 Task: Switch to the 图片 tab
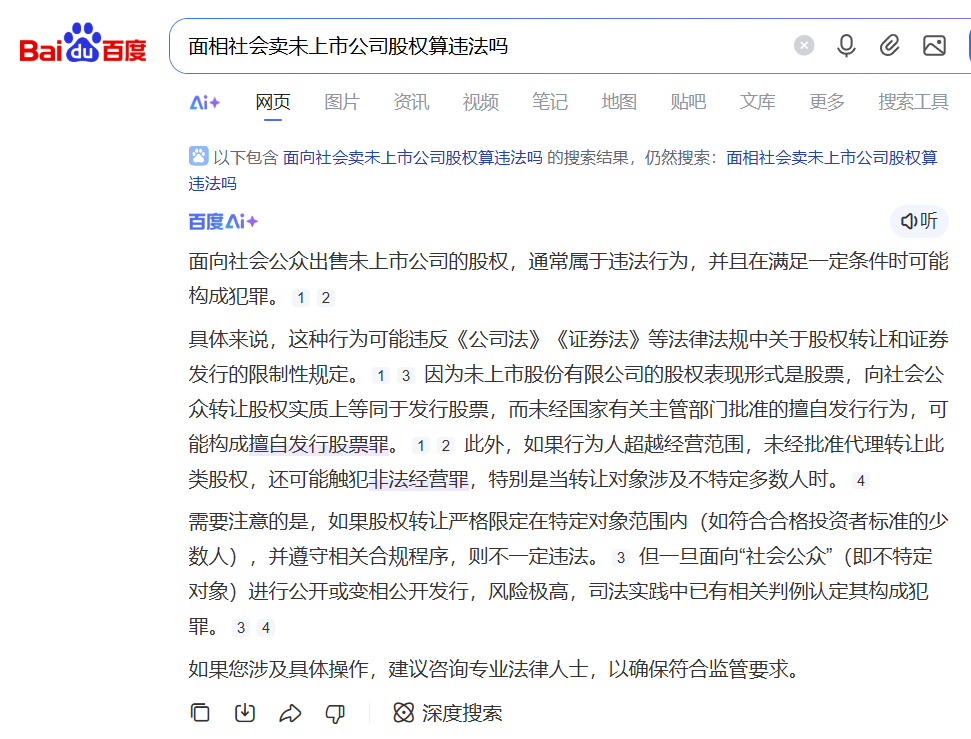(x=342, y=102)
